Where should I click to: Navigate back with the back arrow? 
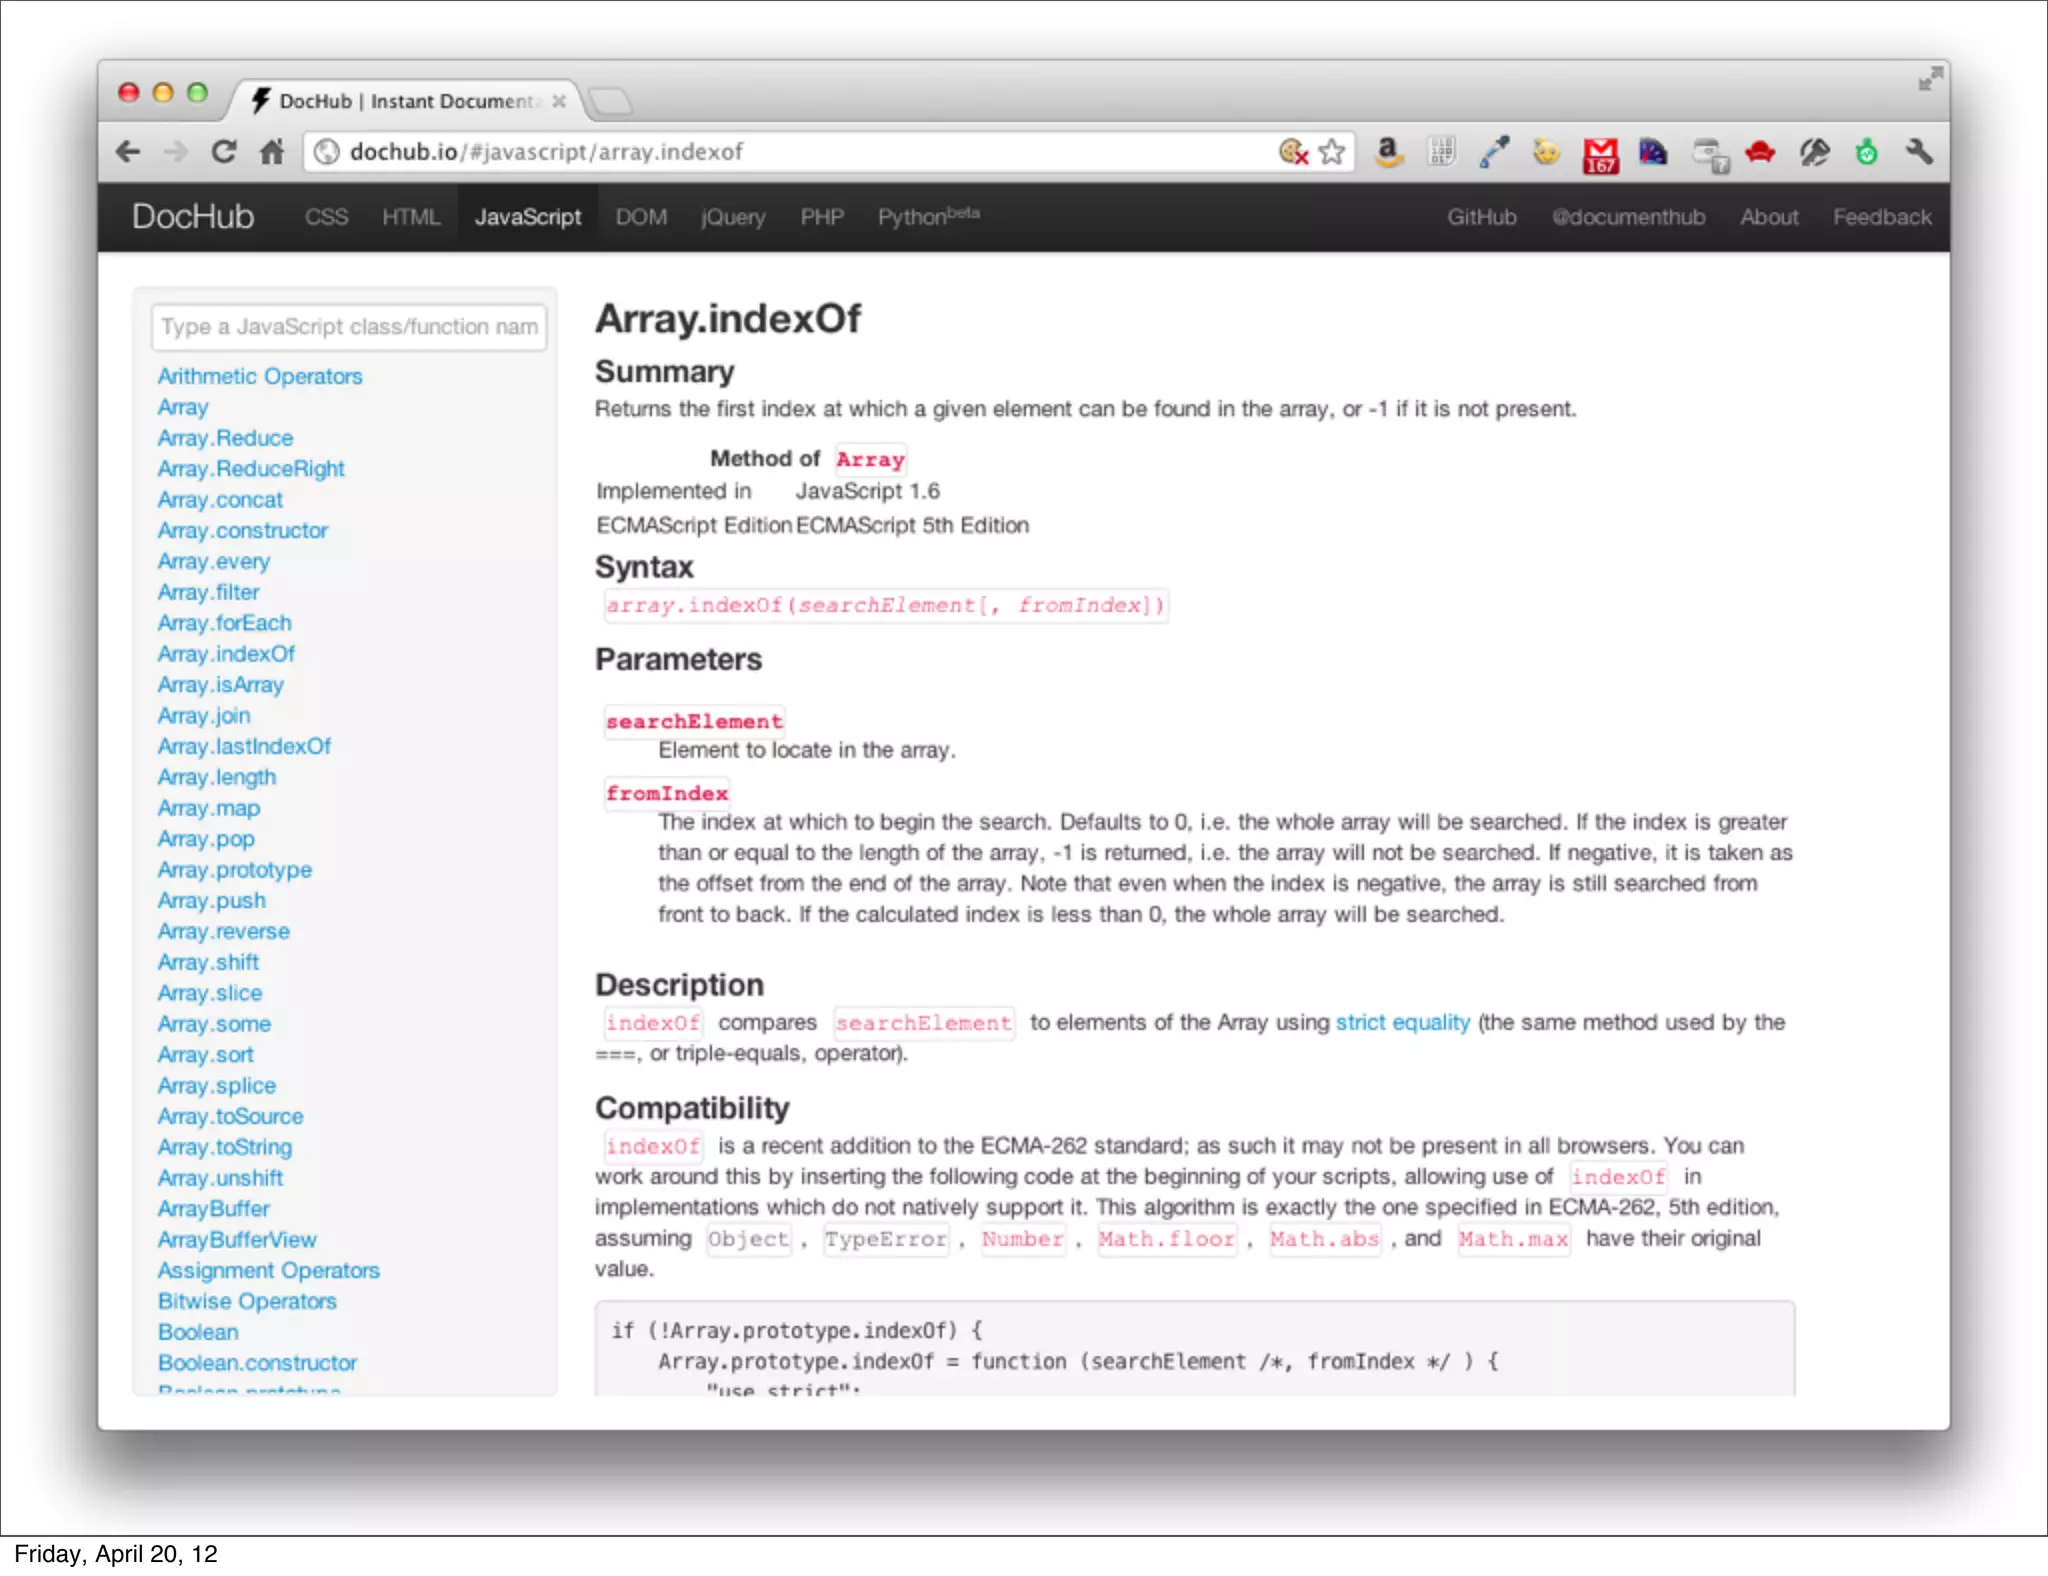pos(128,152)
